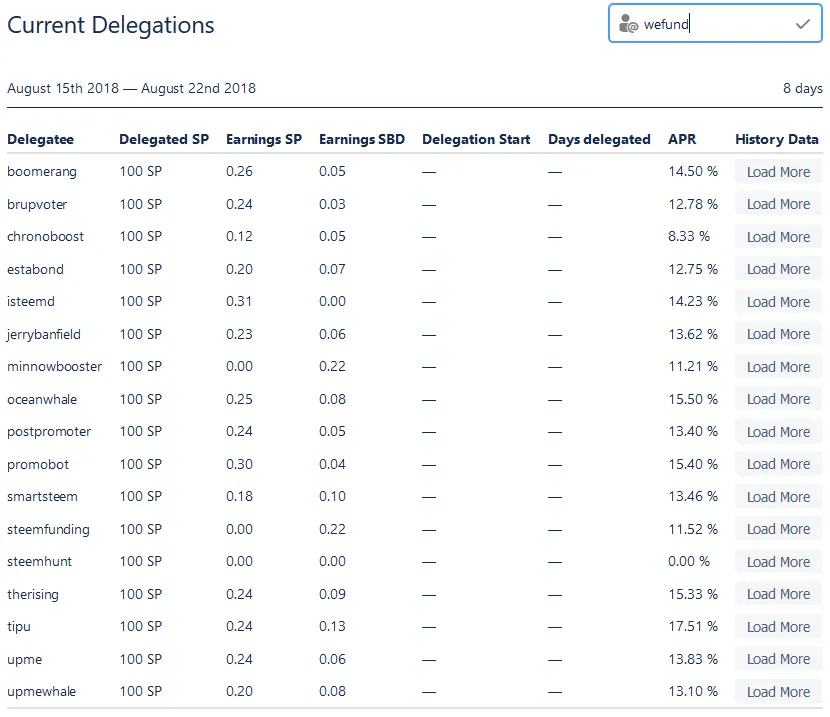The width and height of the screenshot is (830, 717).
Task: Select the upmewhale delegatee name
Action: (x=41, y=692)
